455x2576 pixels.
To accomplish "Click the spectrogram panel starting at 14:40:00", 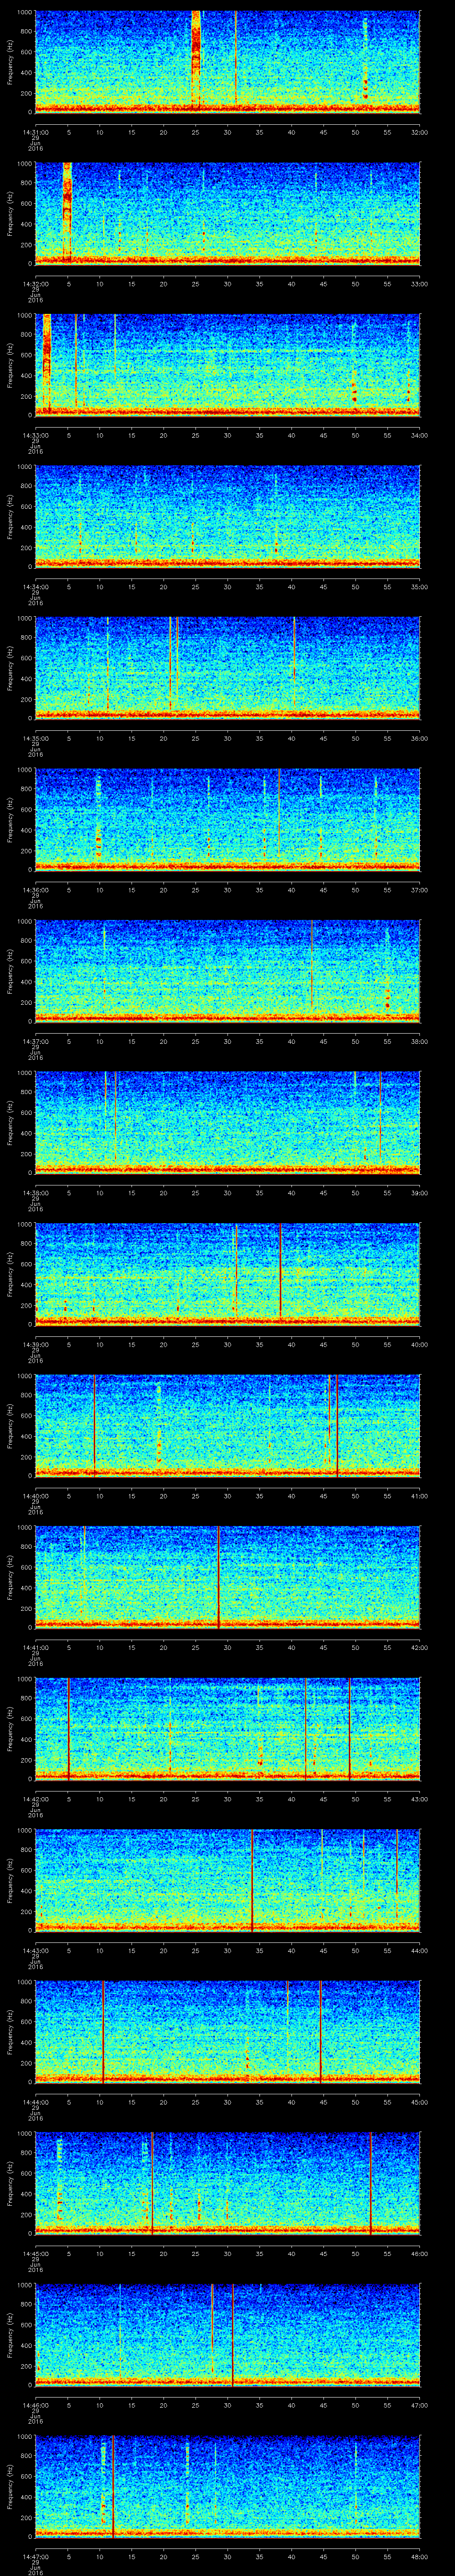I will (227, 1426).
